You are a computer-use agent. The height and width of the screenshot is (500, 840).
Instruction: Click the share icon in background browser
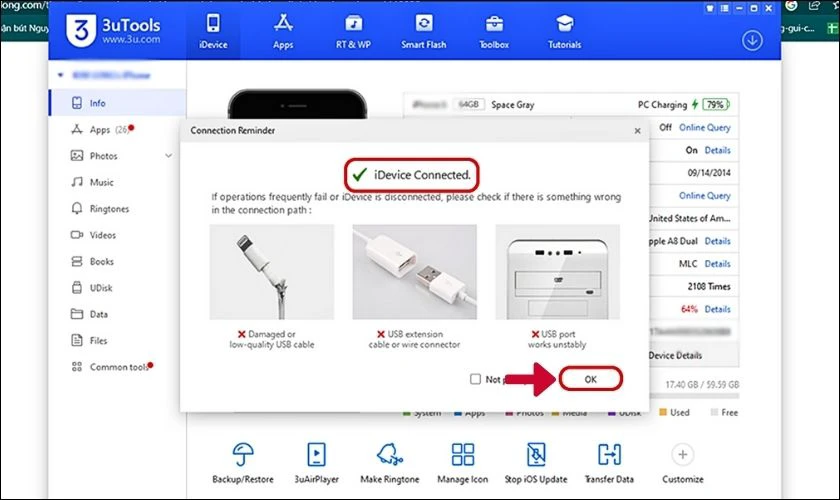click(x=814, y=6)
